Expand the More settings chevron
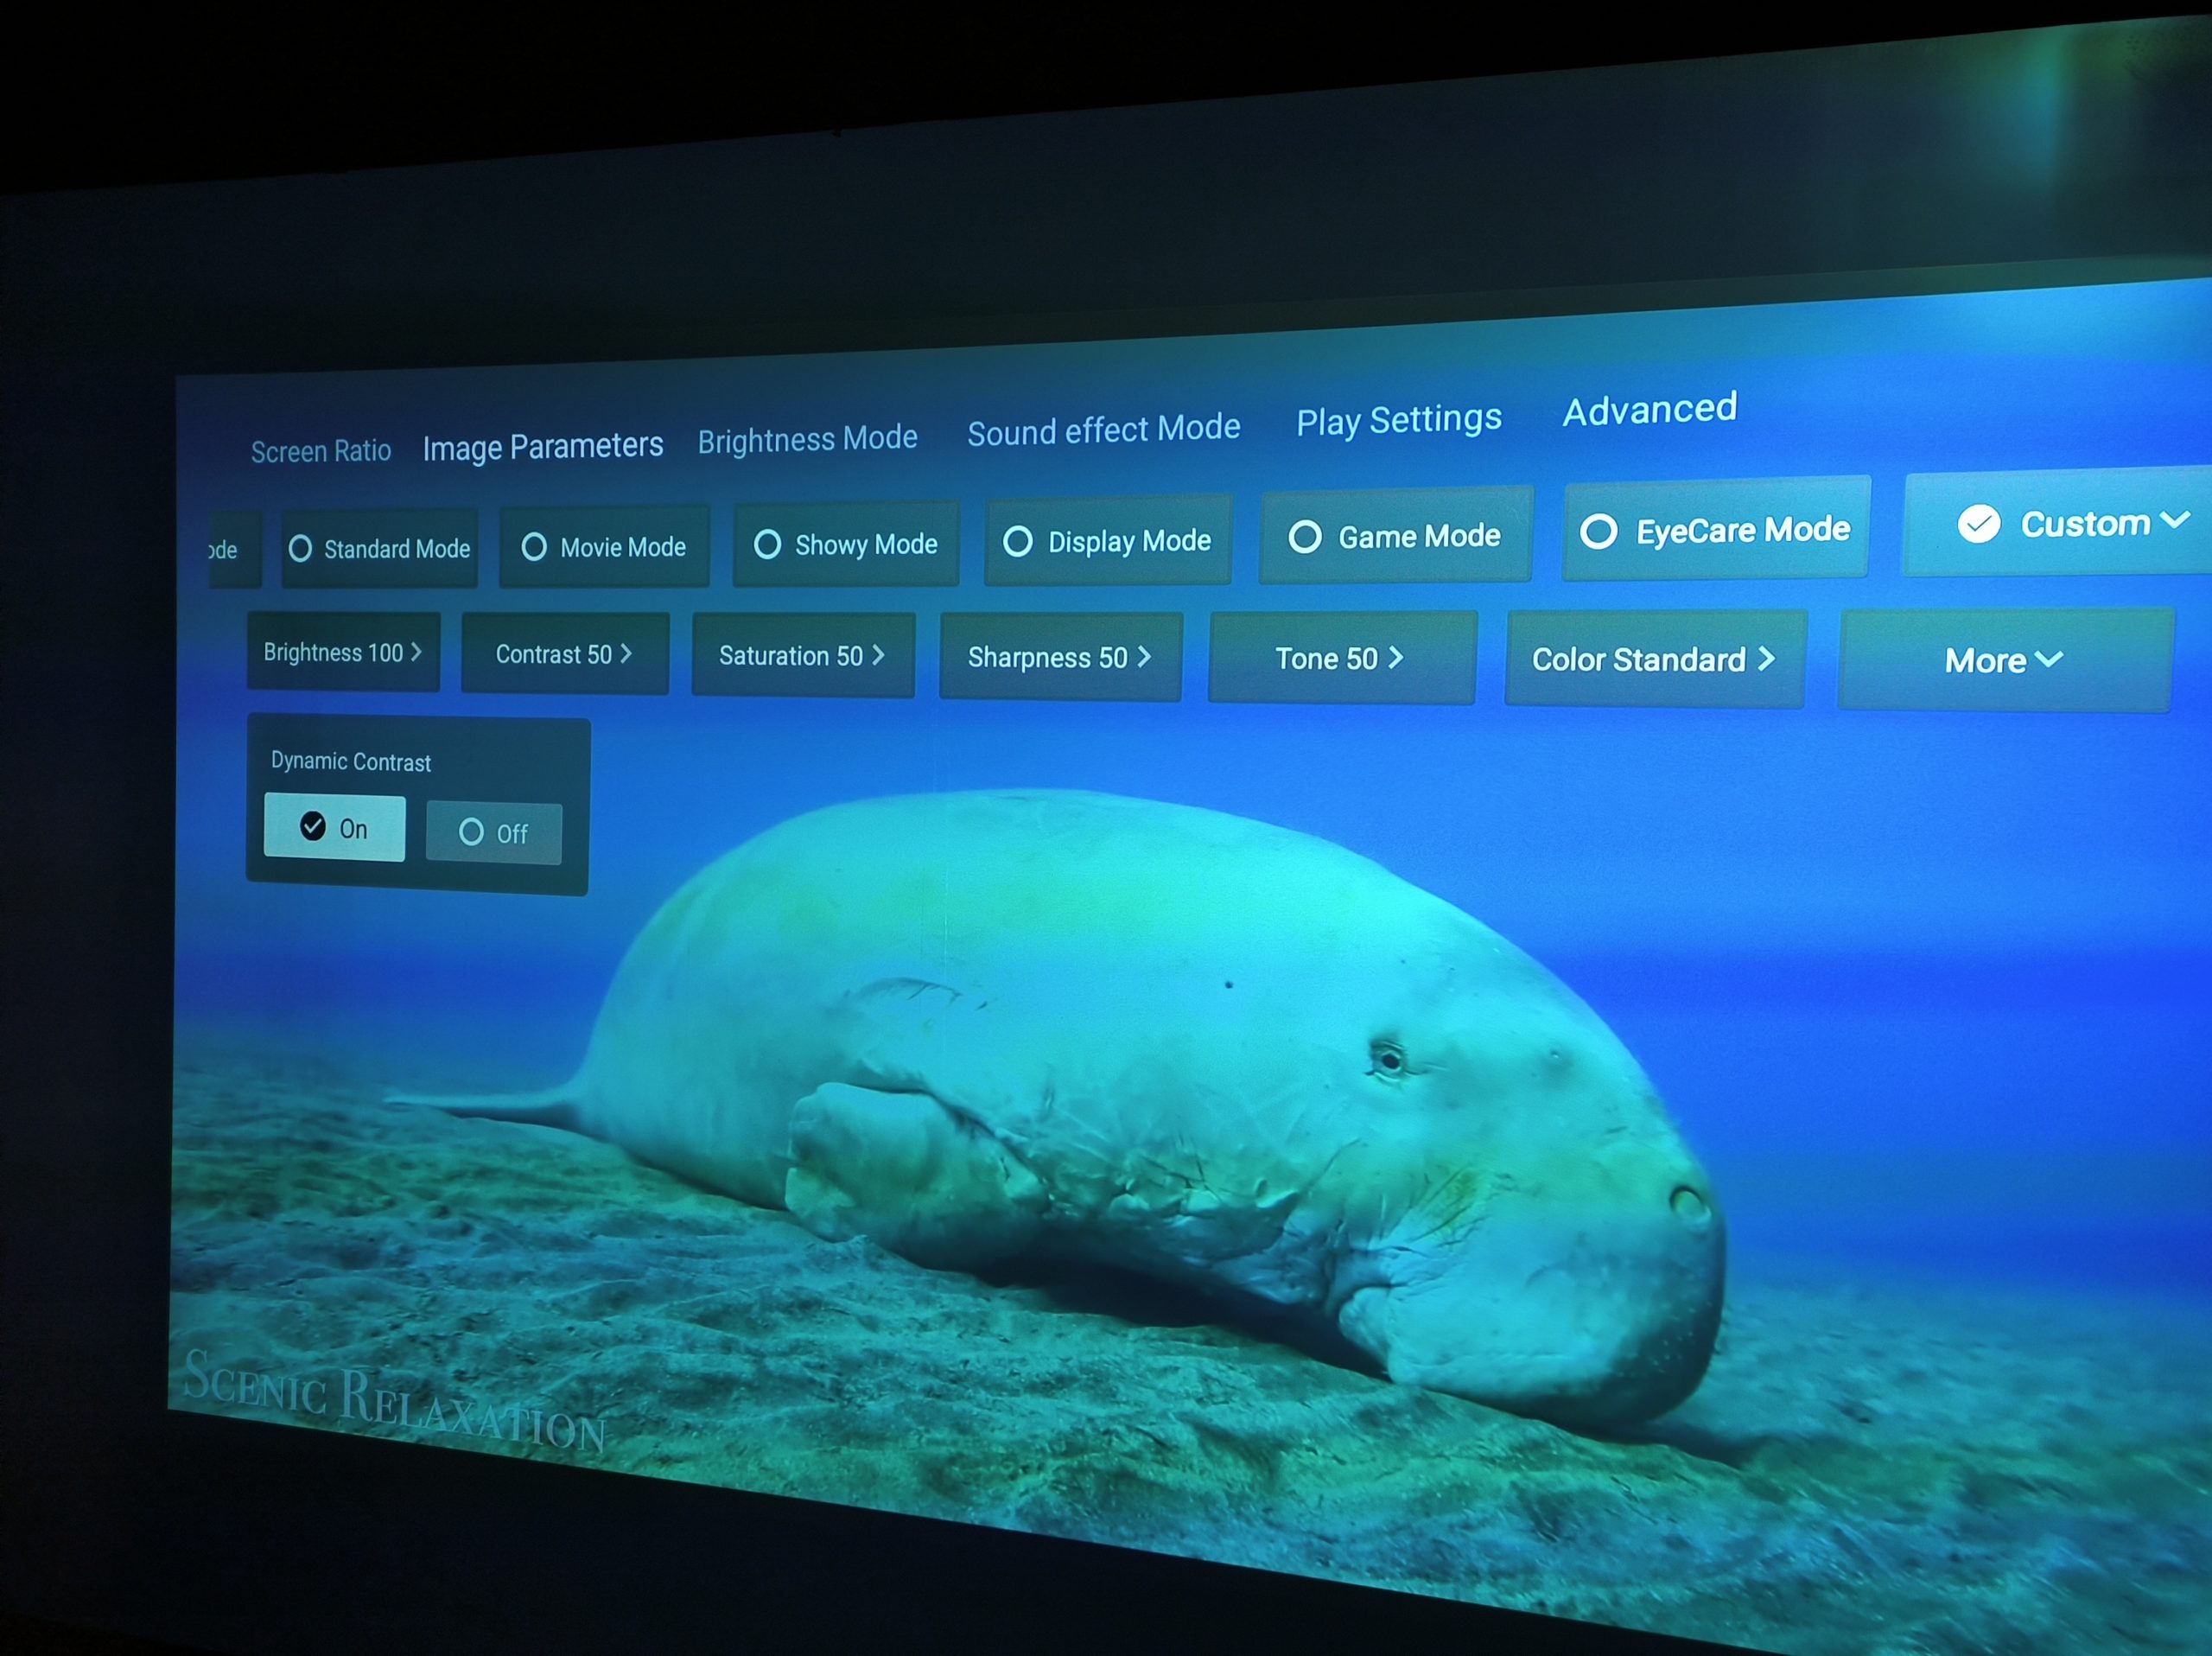 [2004, 660]
